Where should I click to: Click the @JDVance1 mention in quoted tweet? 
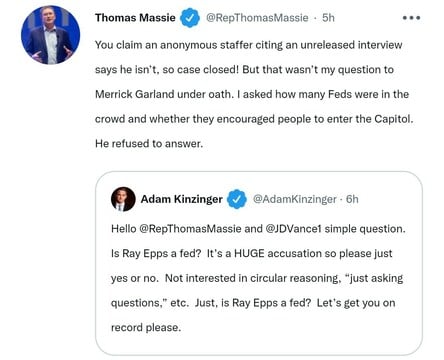pyautogui.click(x=293, y=229)
